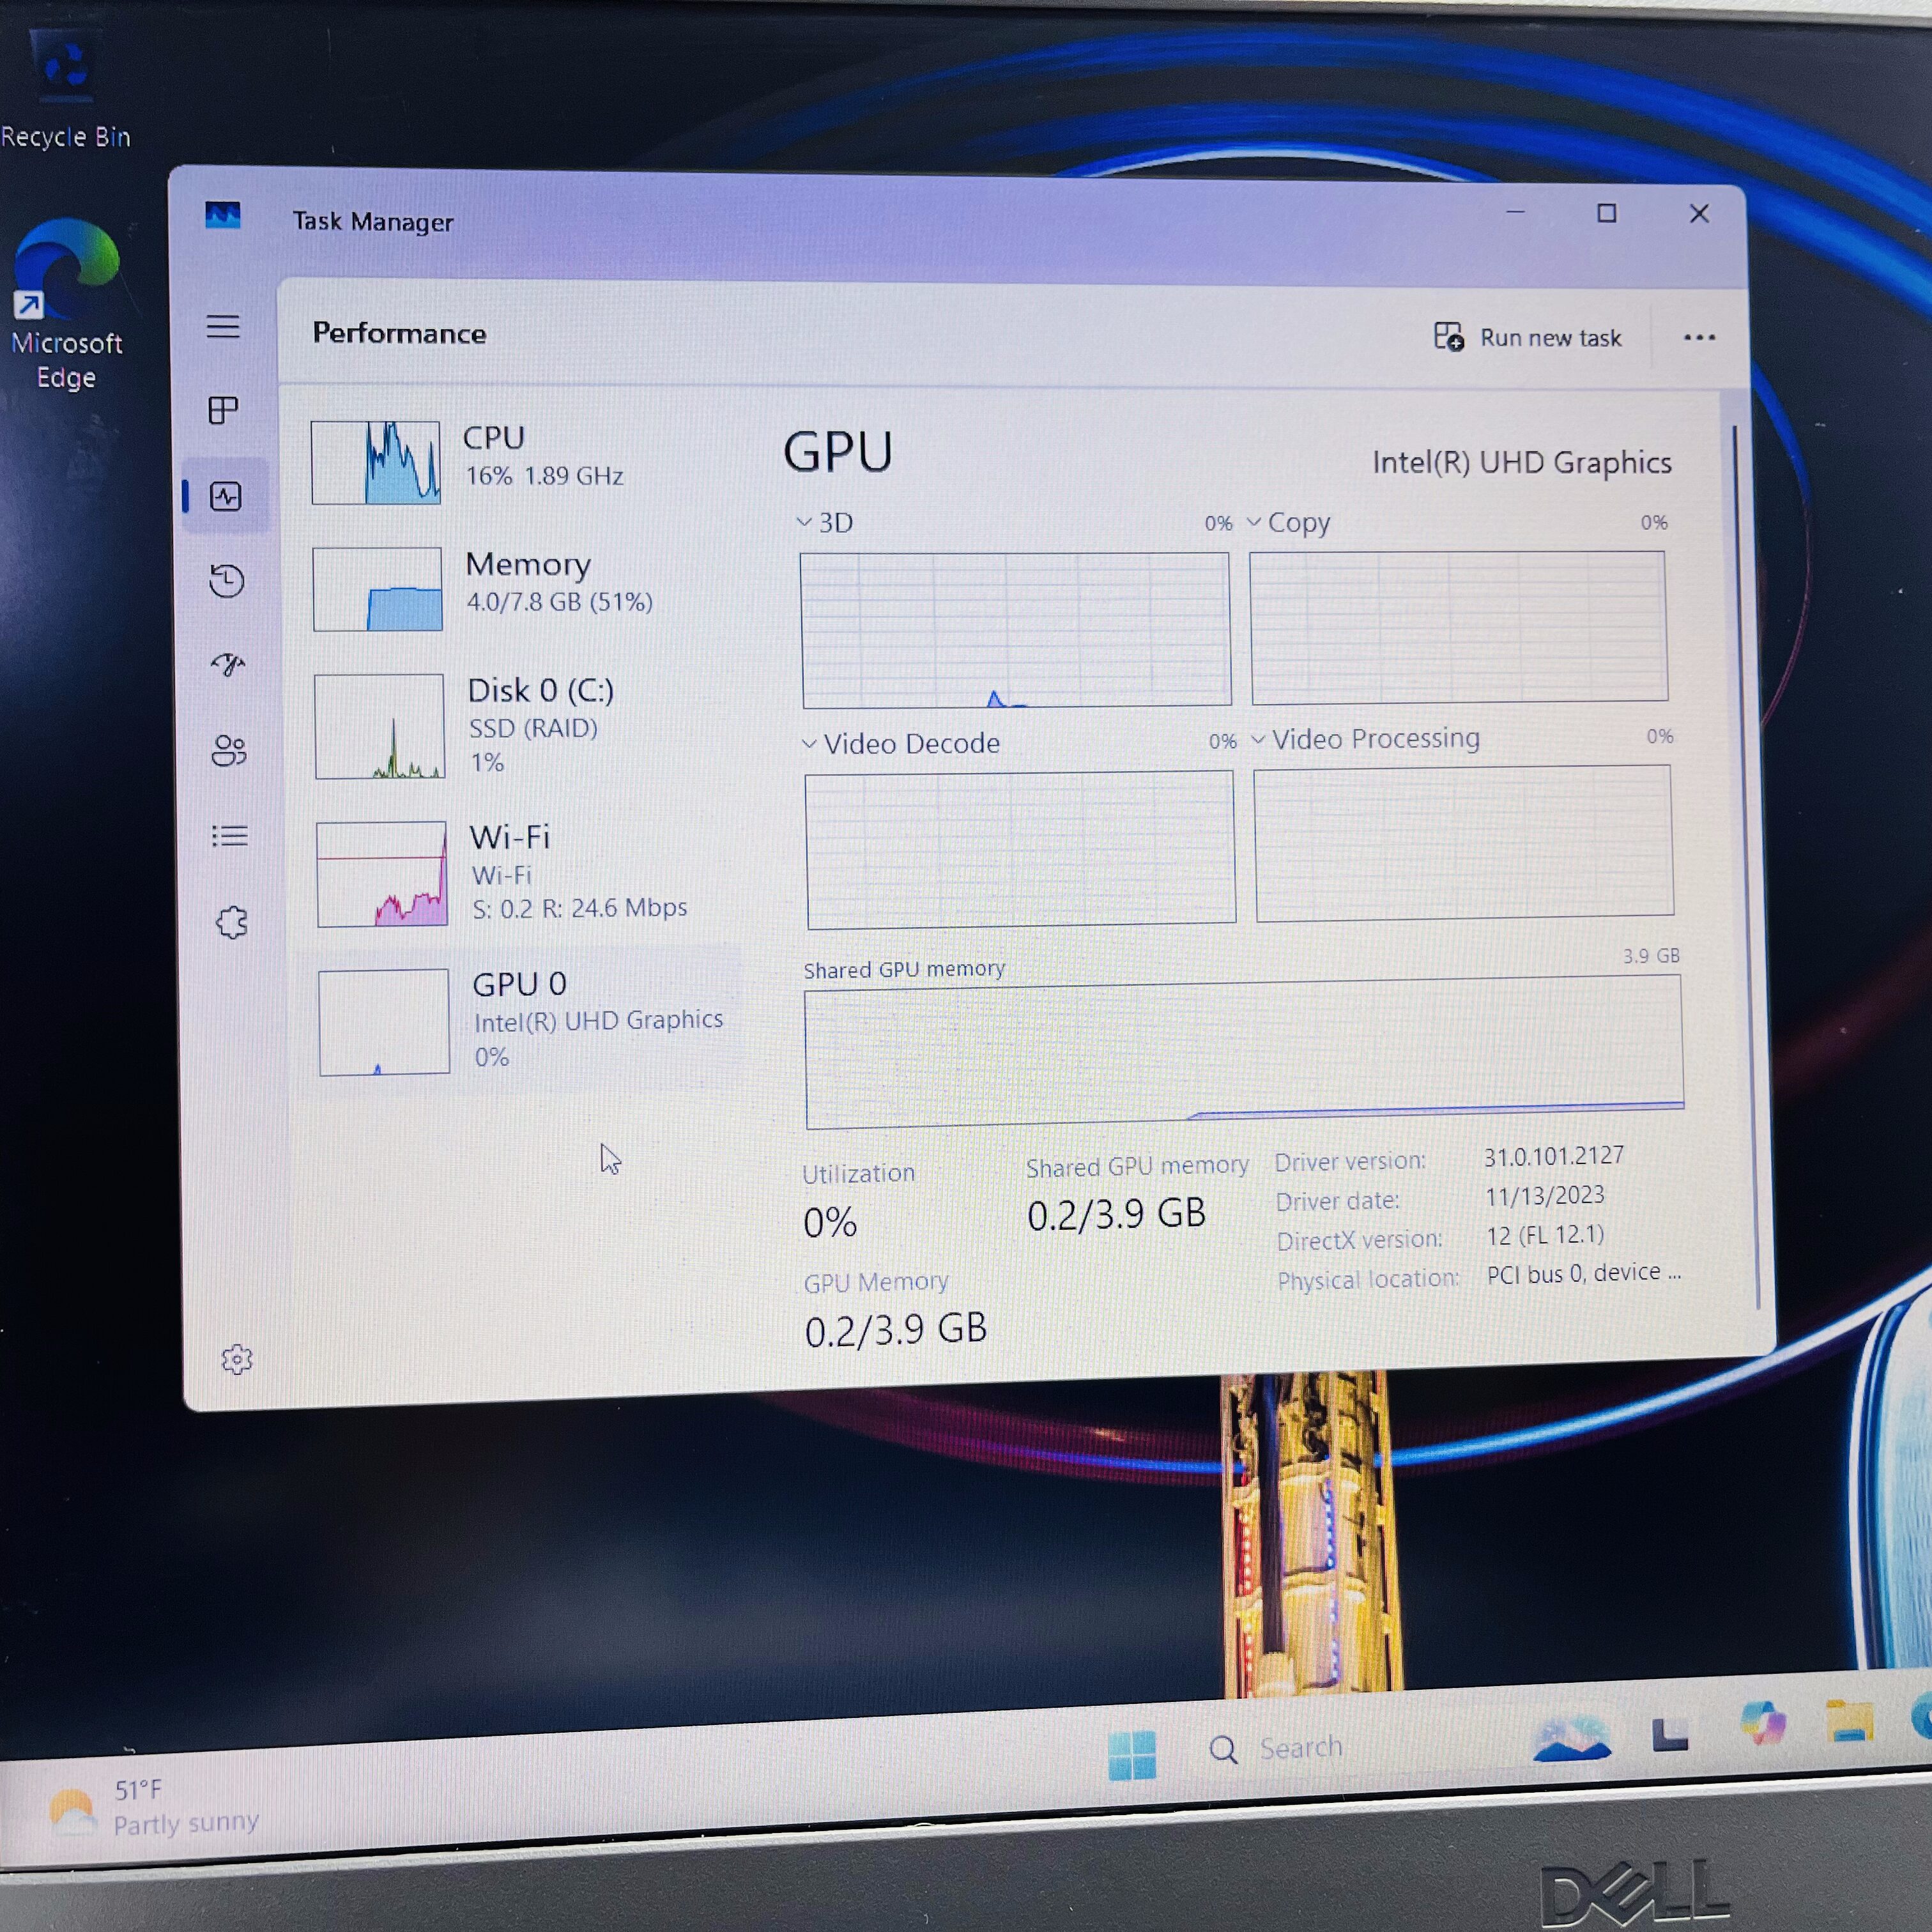Open the Startup apps sidebar icon
This screenshot has width=1932, height=1932.
pyautogui.click(x=228, y=665)
